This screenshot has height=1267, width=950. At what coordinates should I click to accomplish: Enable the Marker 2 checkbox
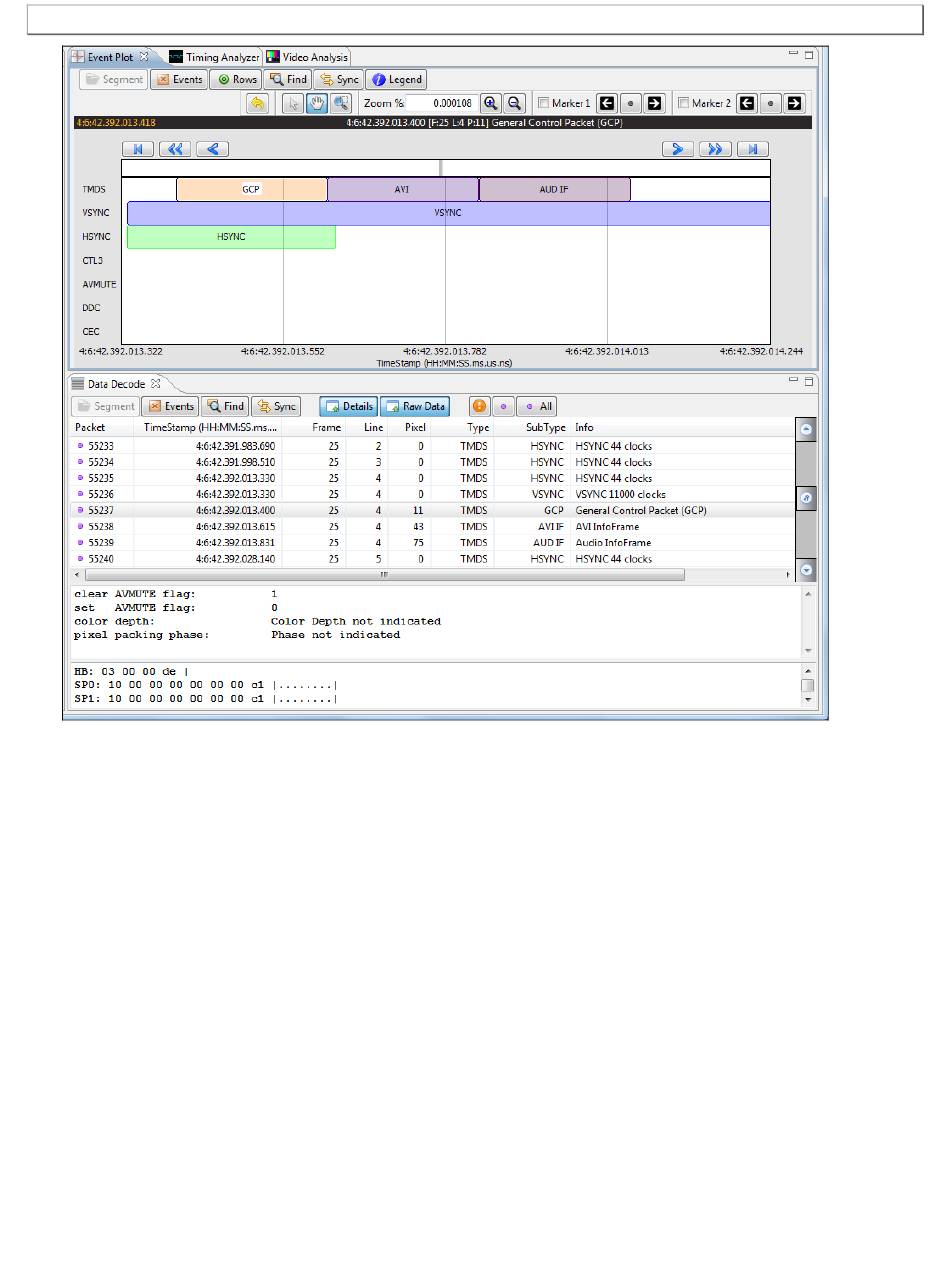tap(683, 103)
